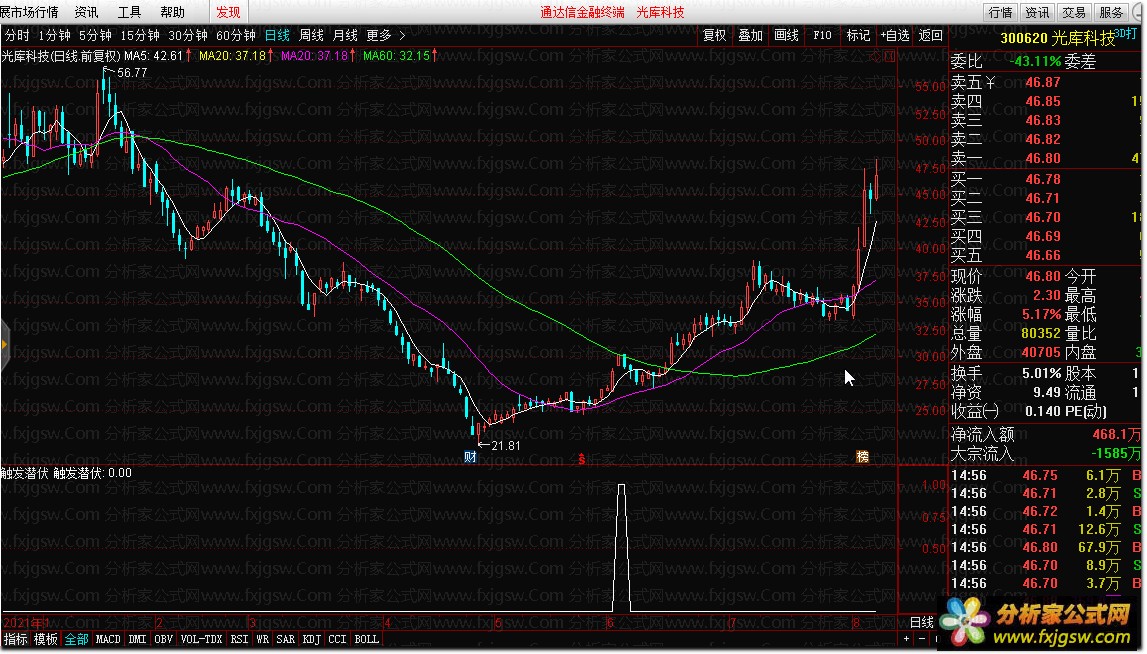Click the 资讯 button at top right

click(1037, 12)
